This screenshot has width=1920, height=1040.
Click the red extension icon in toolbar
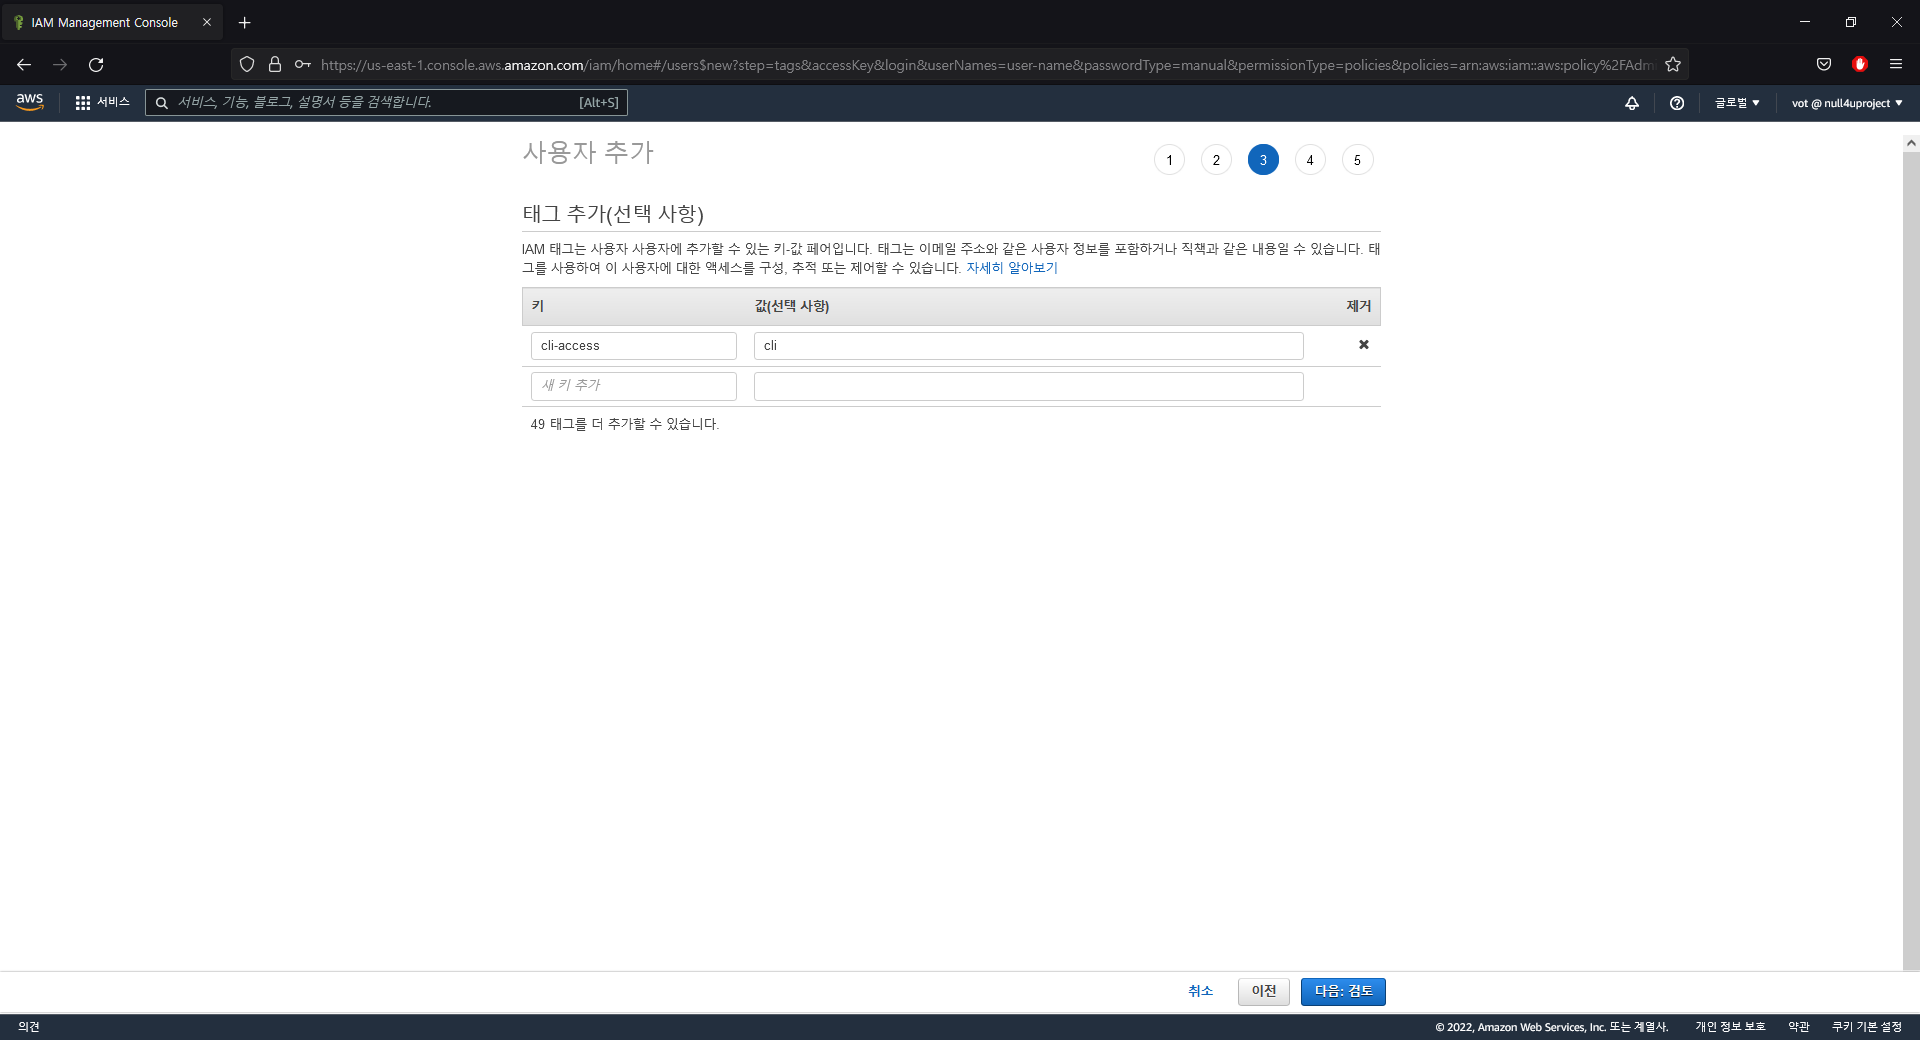(x=1860, y=65)
